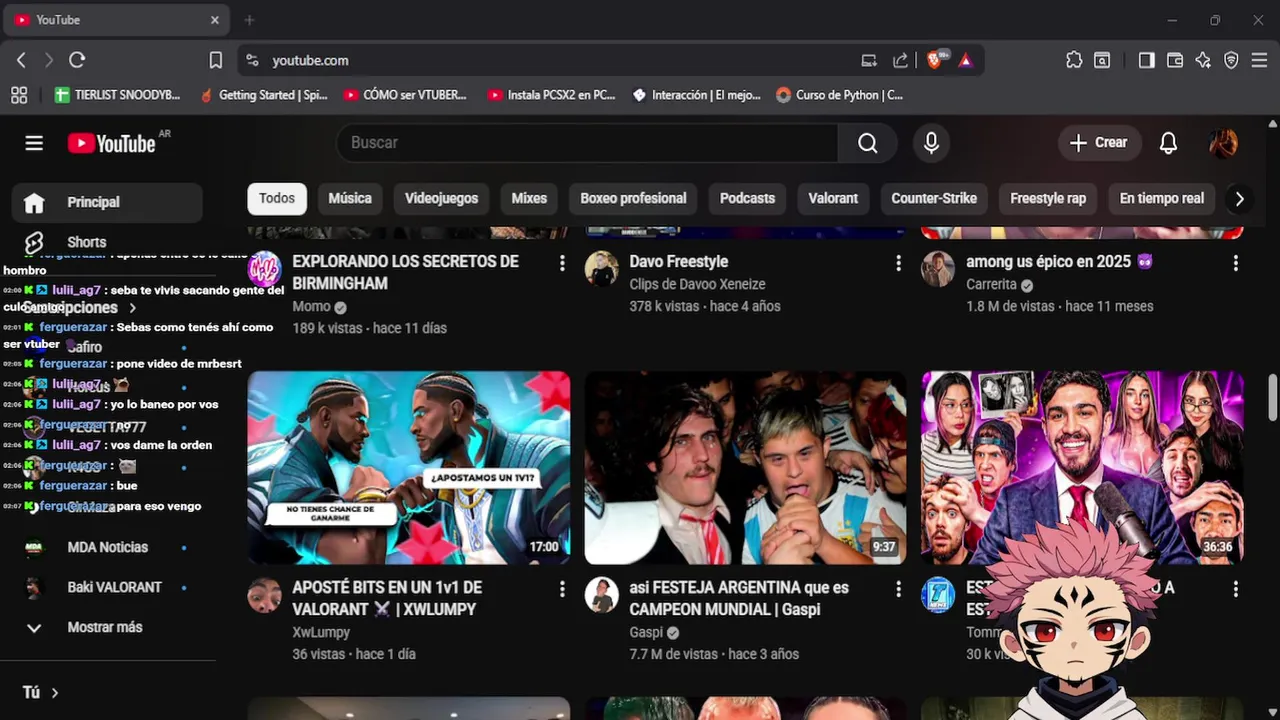This screenshot has width=1280, height=720.
Task: Open options menu for among us épico video
Action: [x=1235, y=263]
